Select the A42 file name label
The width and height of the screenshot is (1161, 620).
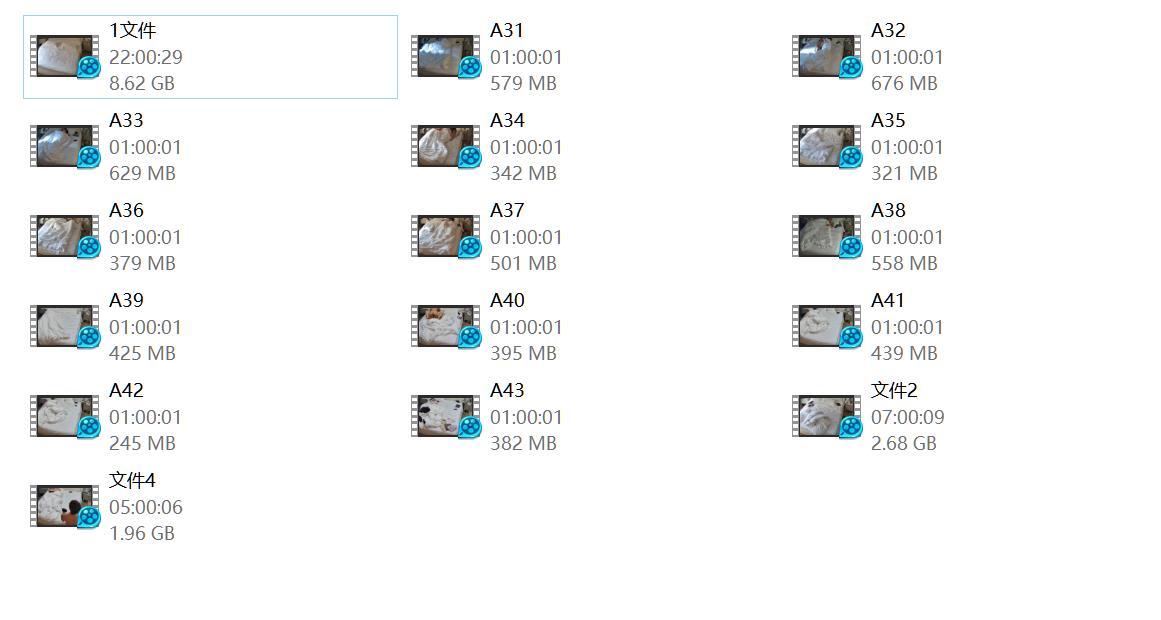pos(127,390)
